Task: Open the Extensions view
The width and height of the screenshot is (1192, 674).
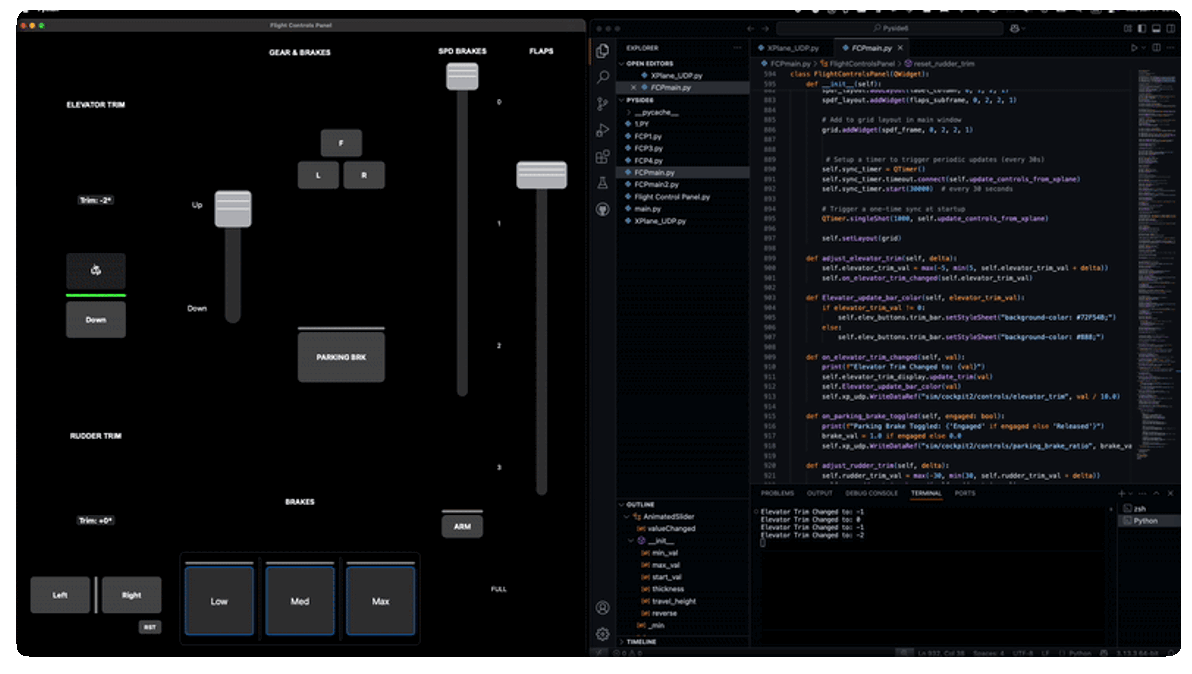Action: 602,156
